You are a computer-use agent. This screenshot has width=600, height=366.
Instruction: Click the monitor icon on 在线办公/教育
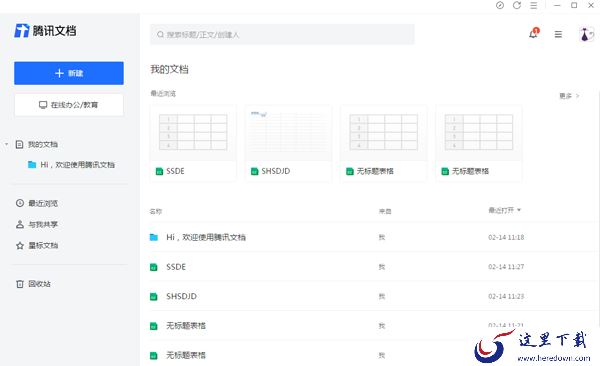pos(43,105)
